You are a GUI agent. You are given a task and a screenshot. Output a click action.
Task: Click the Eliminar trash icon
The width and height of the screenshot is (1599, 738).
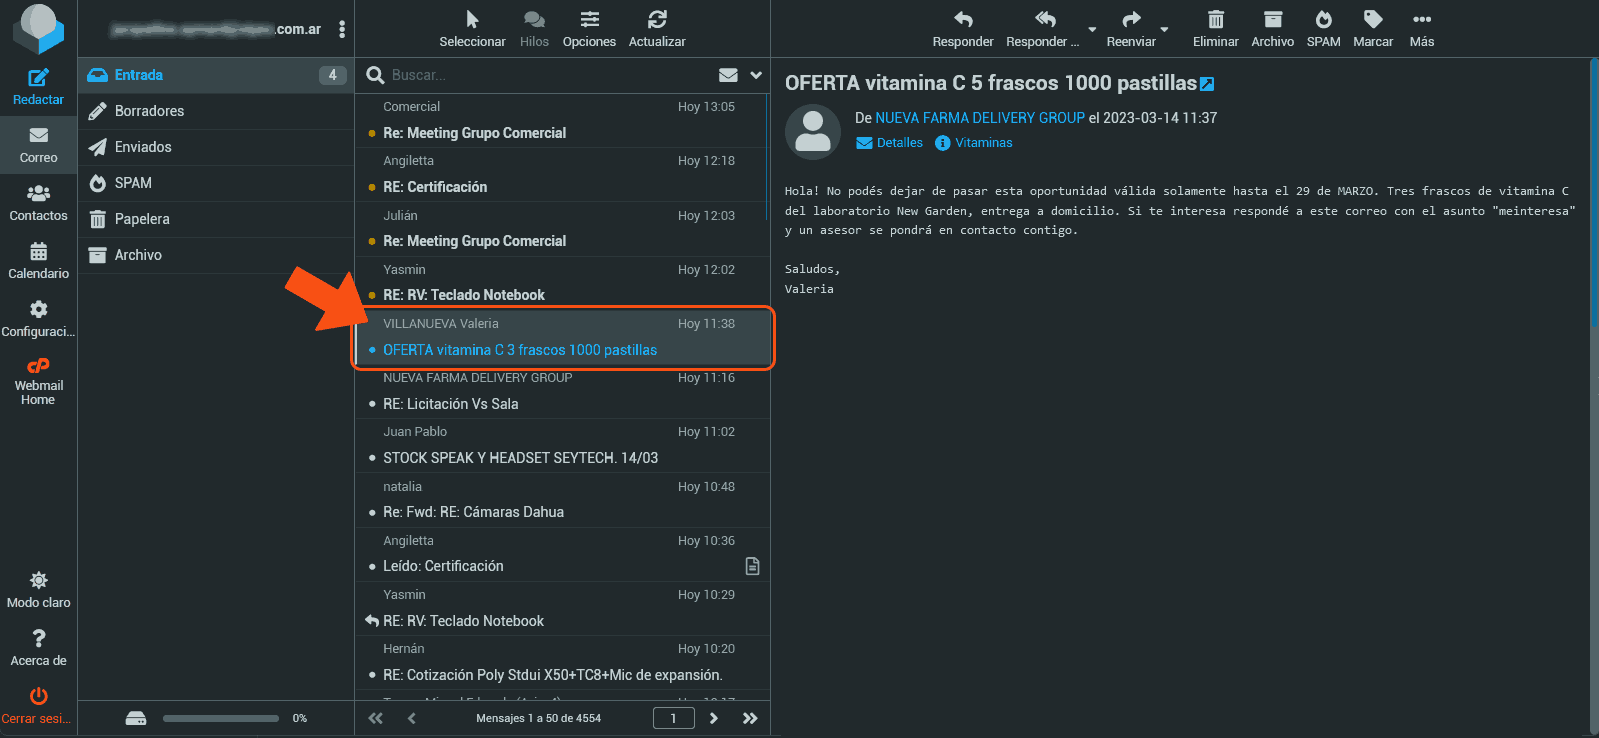click(x=1215, y=20)
